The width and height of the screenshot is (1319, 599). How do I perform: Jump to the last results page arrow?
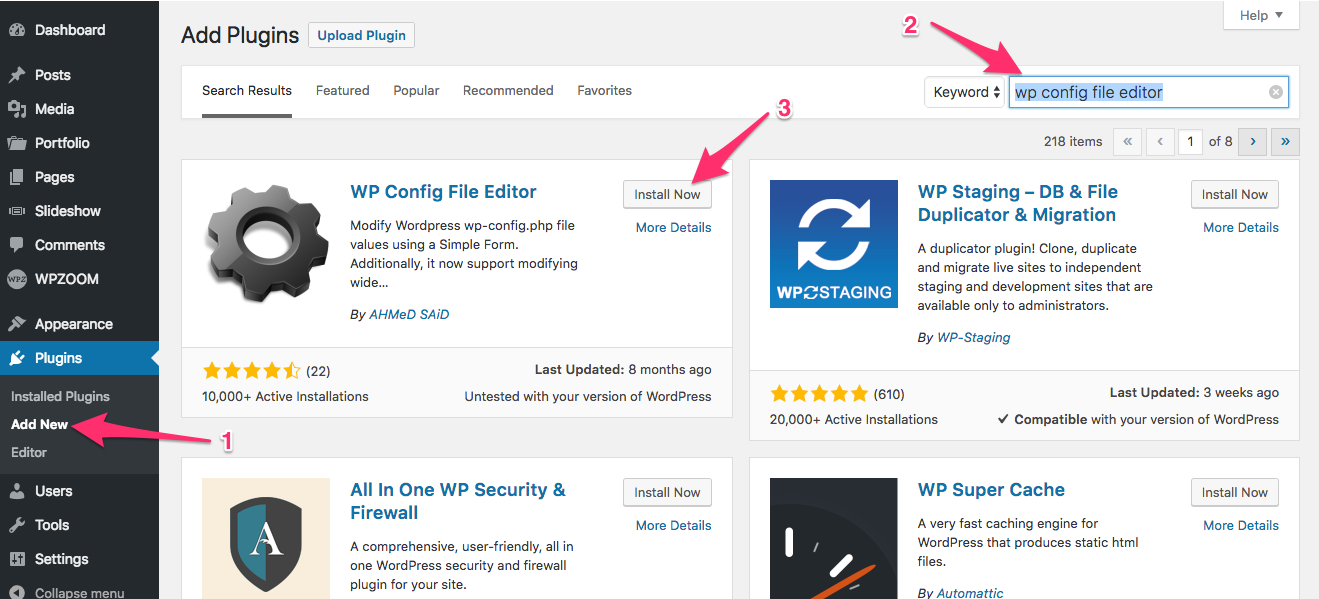click(1286, 141)
